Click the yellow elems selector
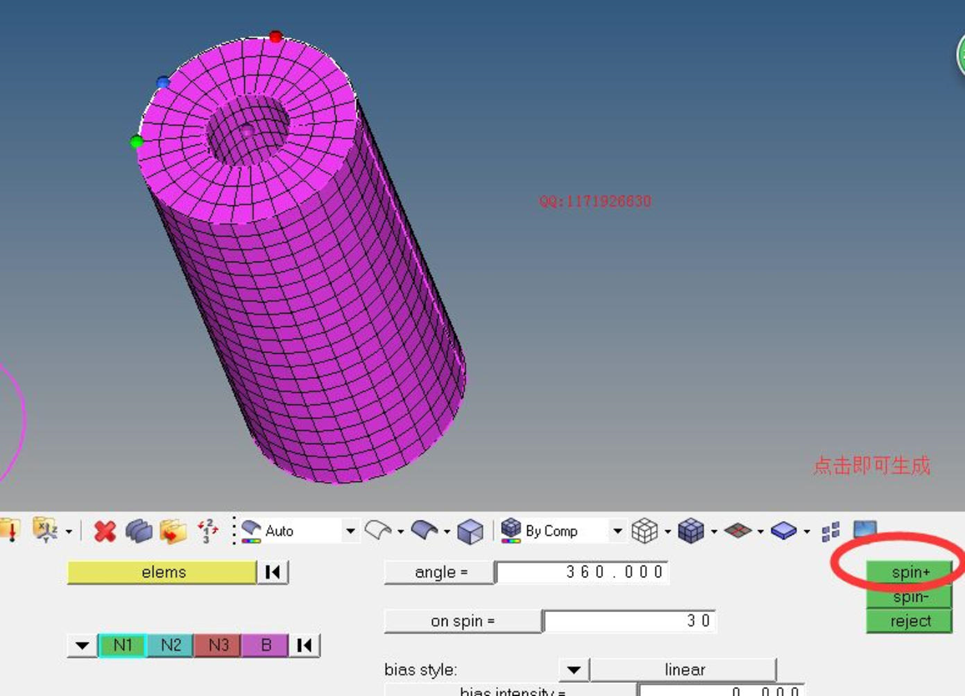This screenshot has width=965, height=696. click(x=162, y=572)
